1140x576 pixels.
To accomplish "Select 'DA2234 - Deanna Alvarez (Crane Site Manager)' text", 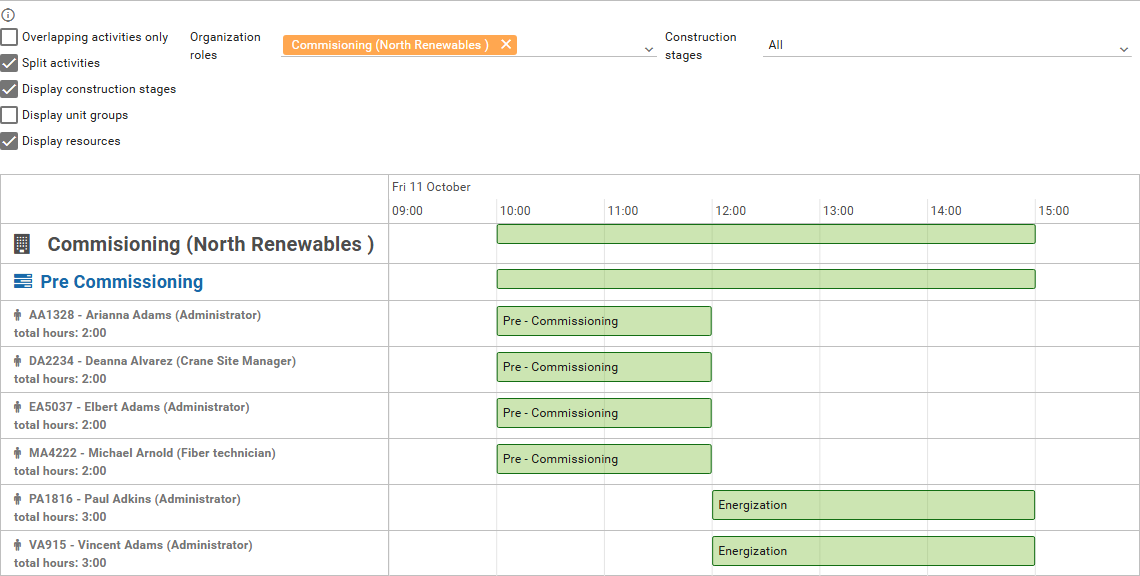I will pyautogui.click(x=162, y=361).
